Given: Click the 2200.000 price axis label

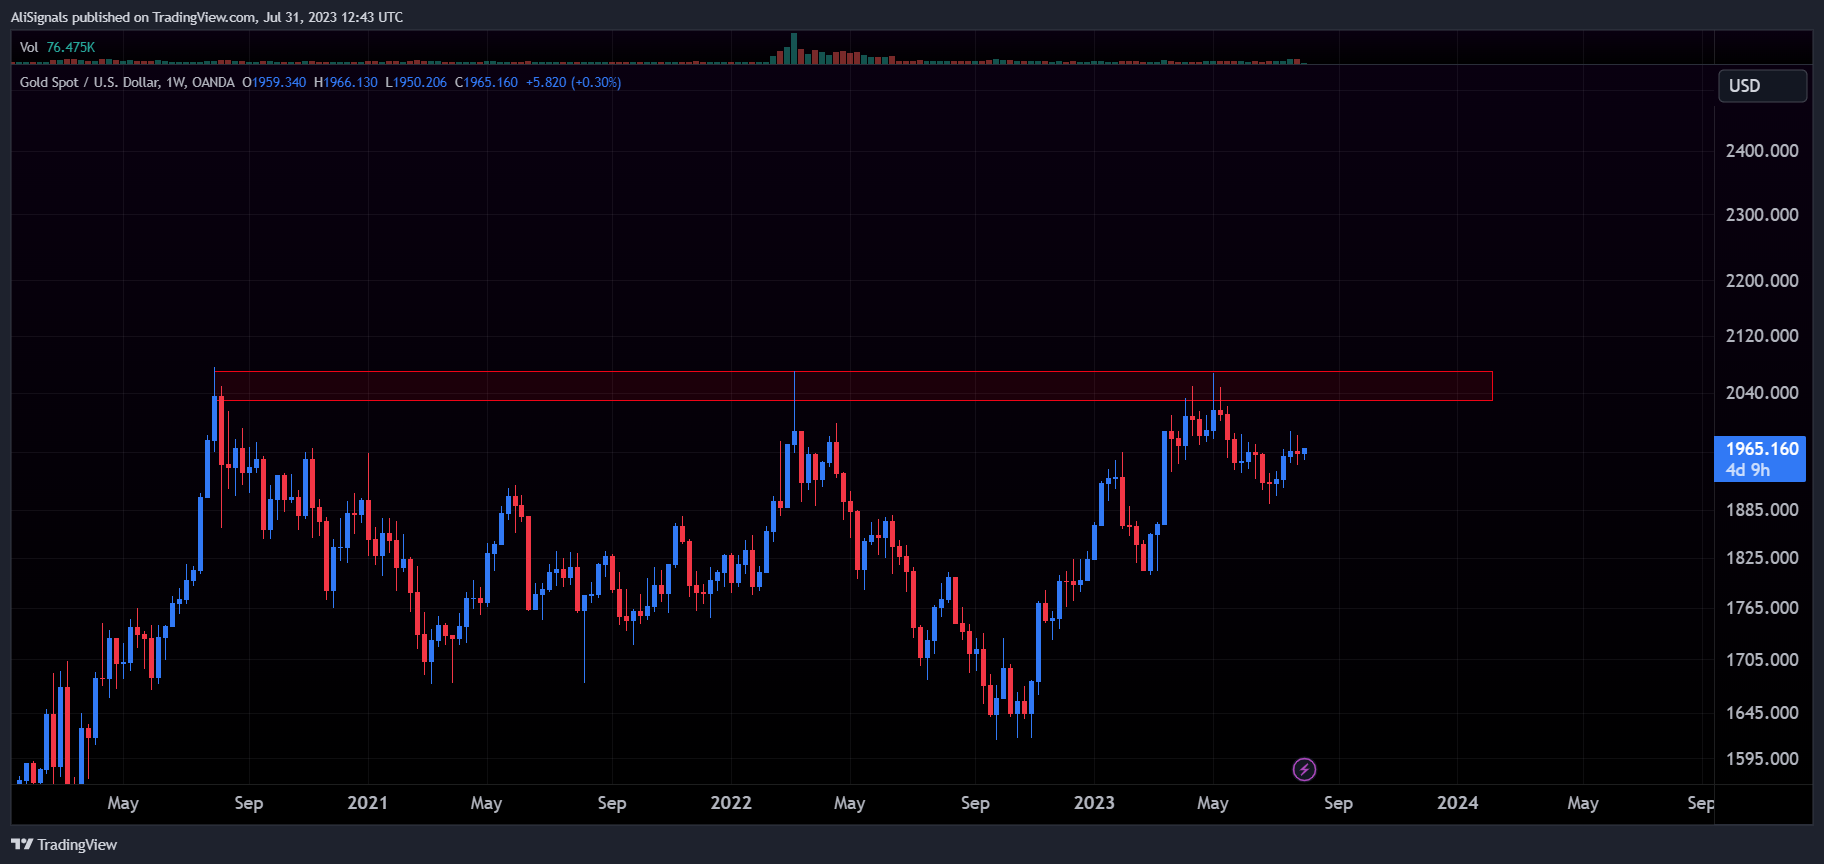Looking at the screenshot, I should pos(1762,281).
